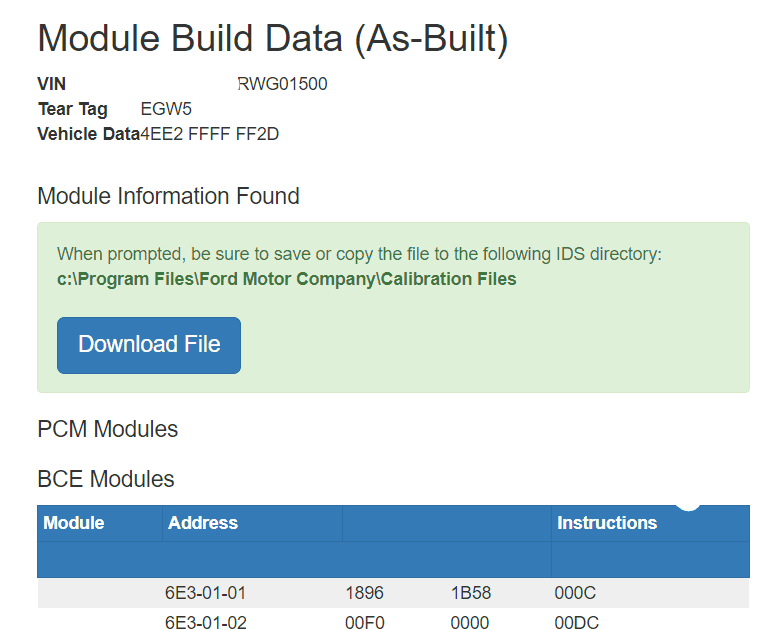This screenshot has width=782, height=630.
Task: Click the BCE Modules heading
Action: (106, 479)
